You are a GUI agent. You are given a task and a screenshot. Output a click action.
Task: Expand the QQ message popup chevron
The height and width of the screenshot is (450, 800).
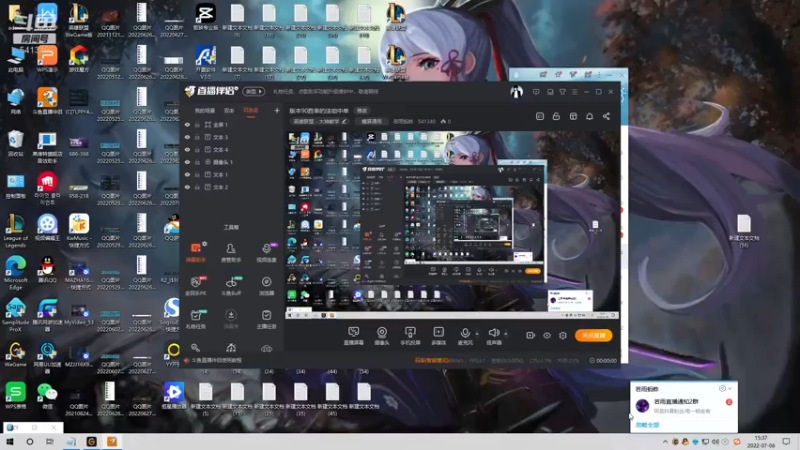click(x=730, y=389)
